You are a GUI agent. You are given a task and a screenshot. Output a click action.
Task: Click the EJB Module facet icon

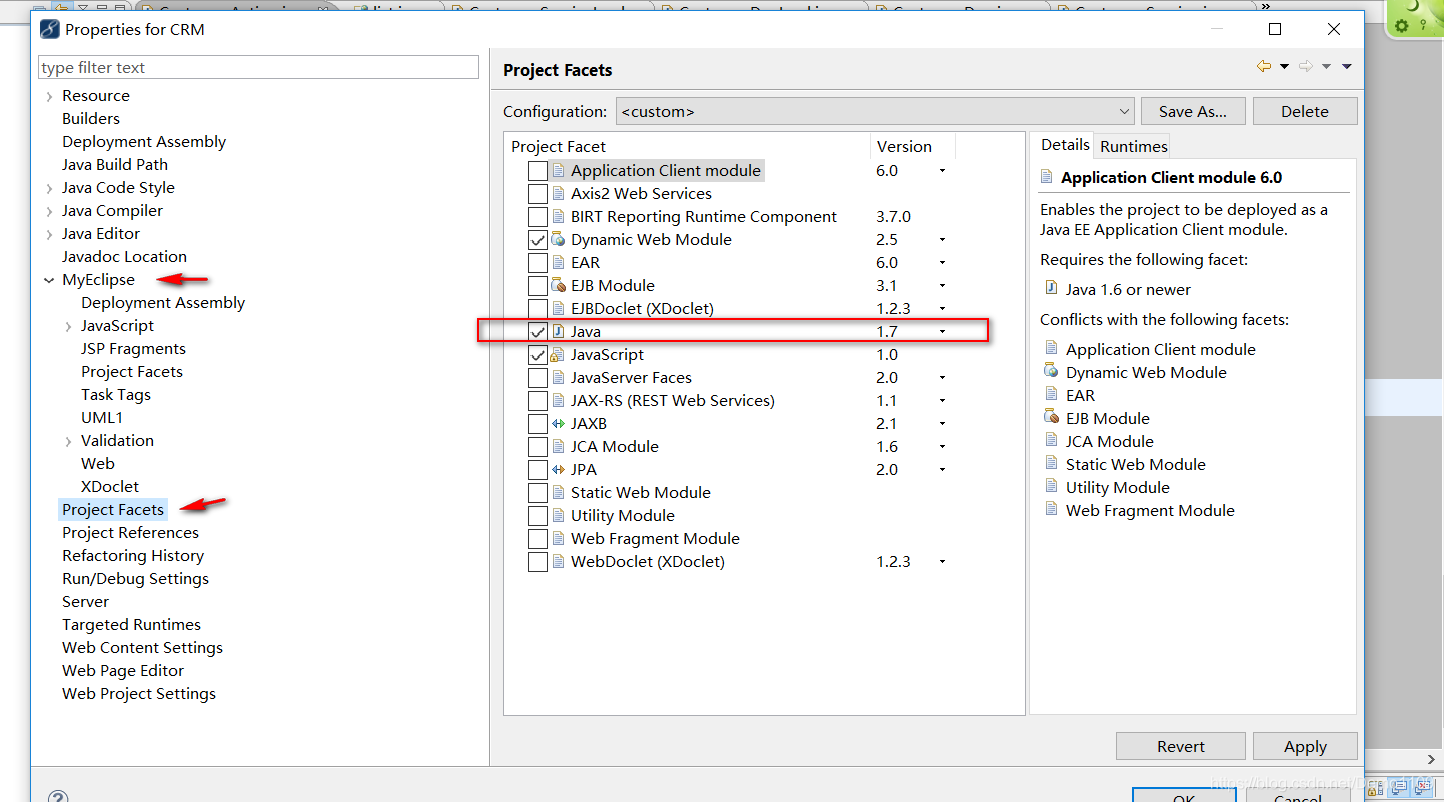coord(559,286)
